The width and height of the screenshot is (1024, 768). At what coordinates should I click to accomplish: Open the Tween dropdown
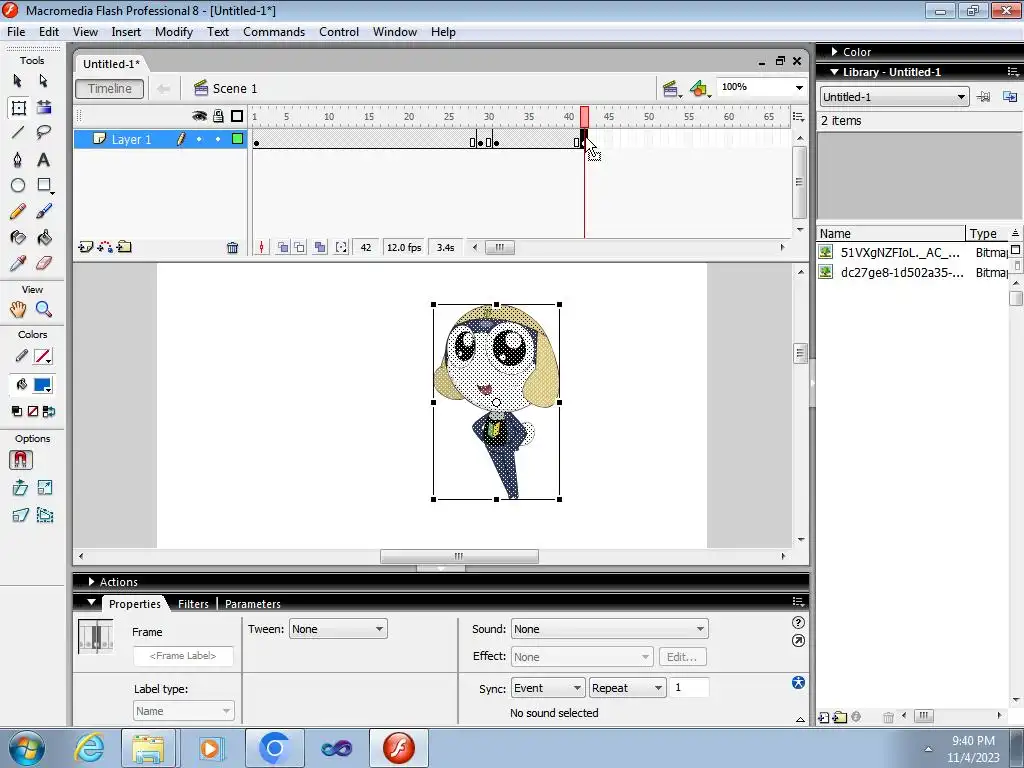click(x=338, y=629)
